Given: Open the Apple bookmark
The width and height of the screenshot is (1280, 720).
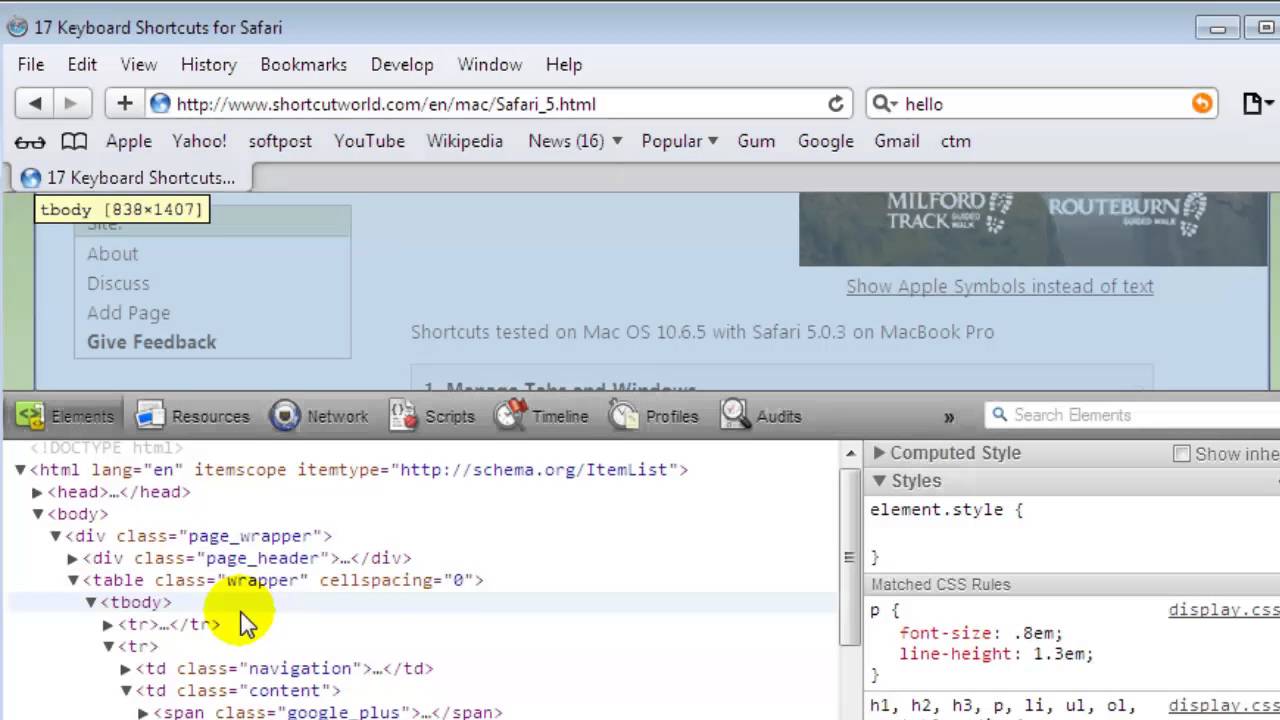Looking at the screenshot, I should coord(129,141).
